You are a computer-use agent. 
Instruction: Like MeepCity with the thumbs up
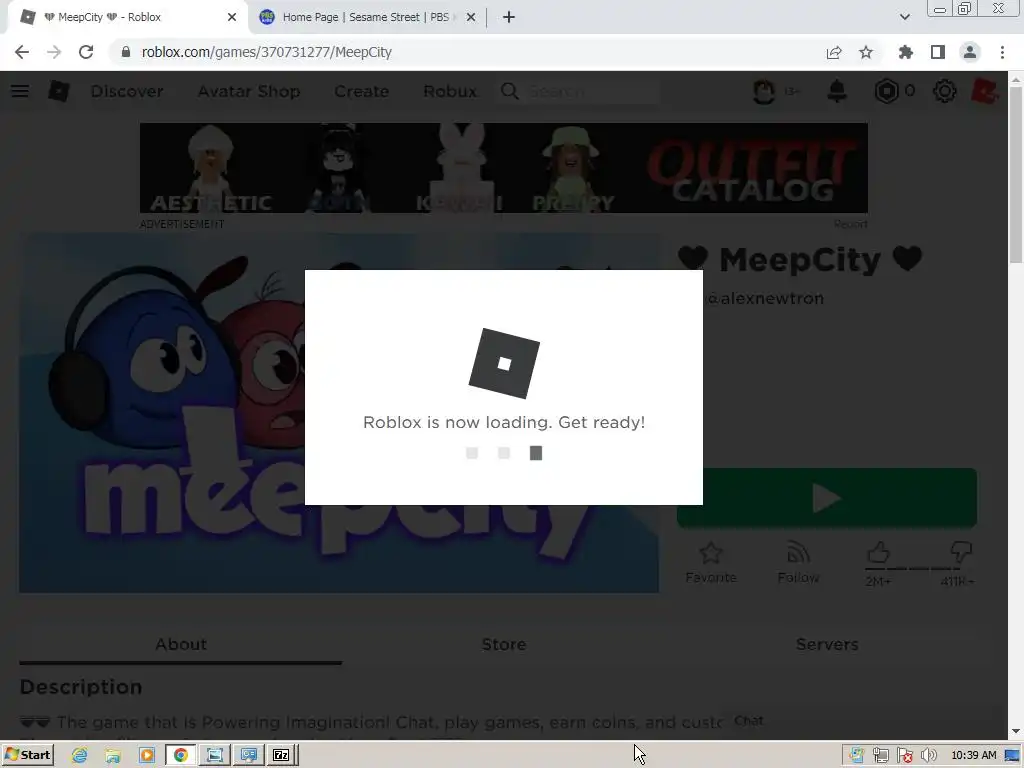pos(878,553)
